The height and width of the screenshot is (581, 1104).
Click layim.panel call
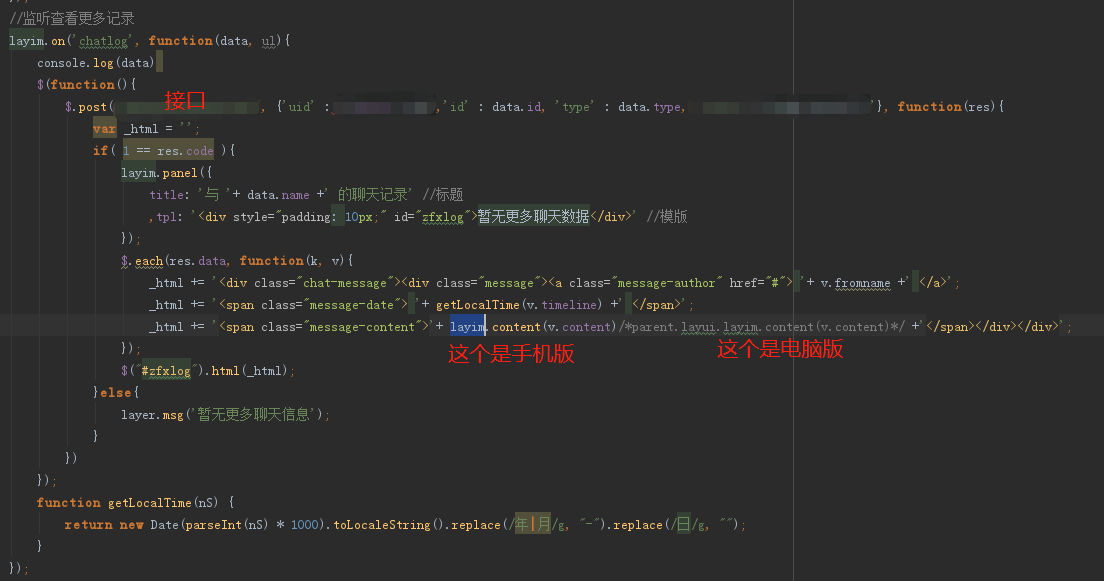[159, 173]
